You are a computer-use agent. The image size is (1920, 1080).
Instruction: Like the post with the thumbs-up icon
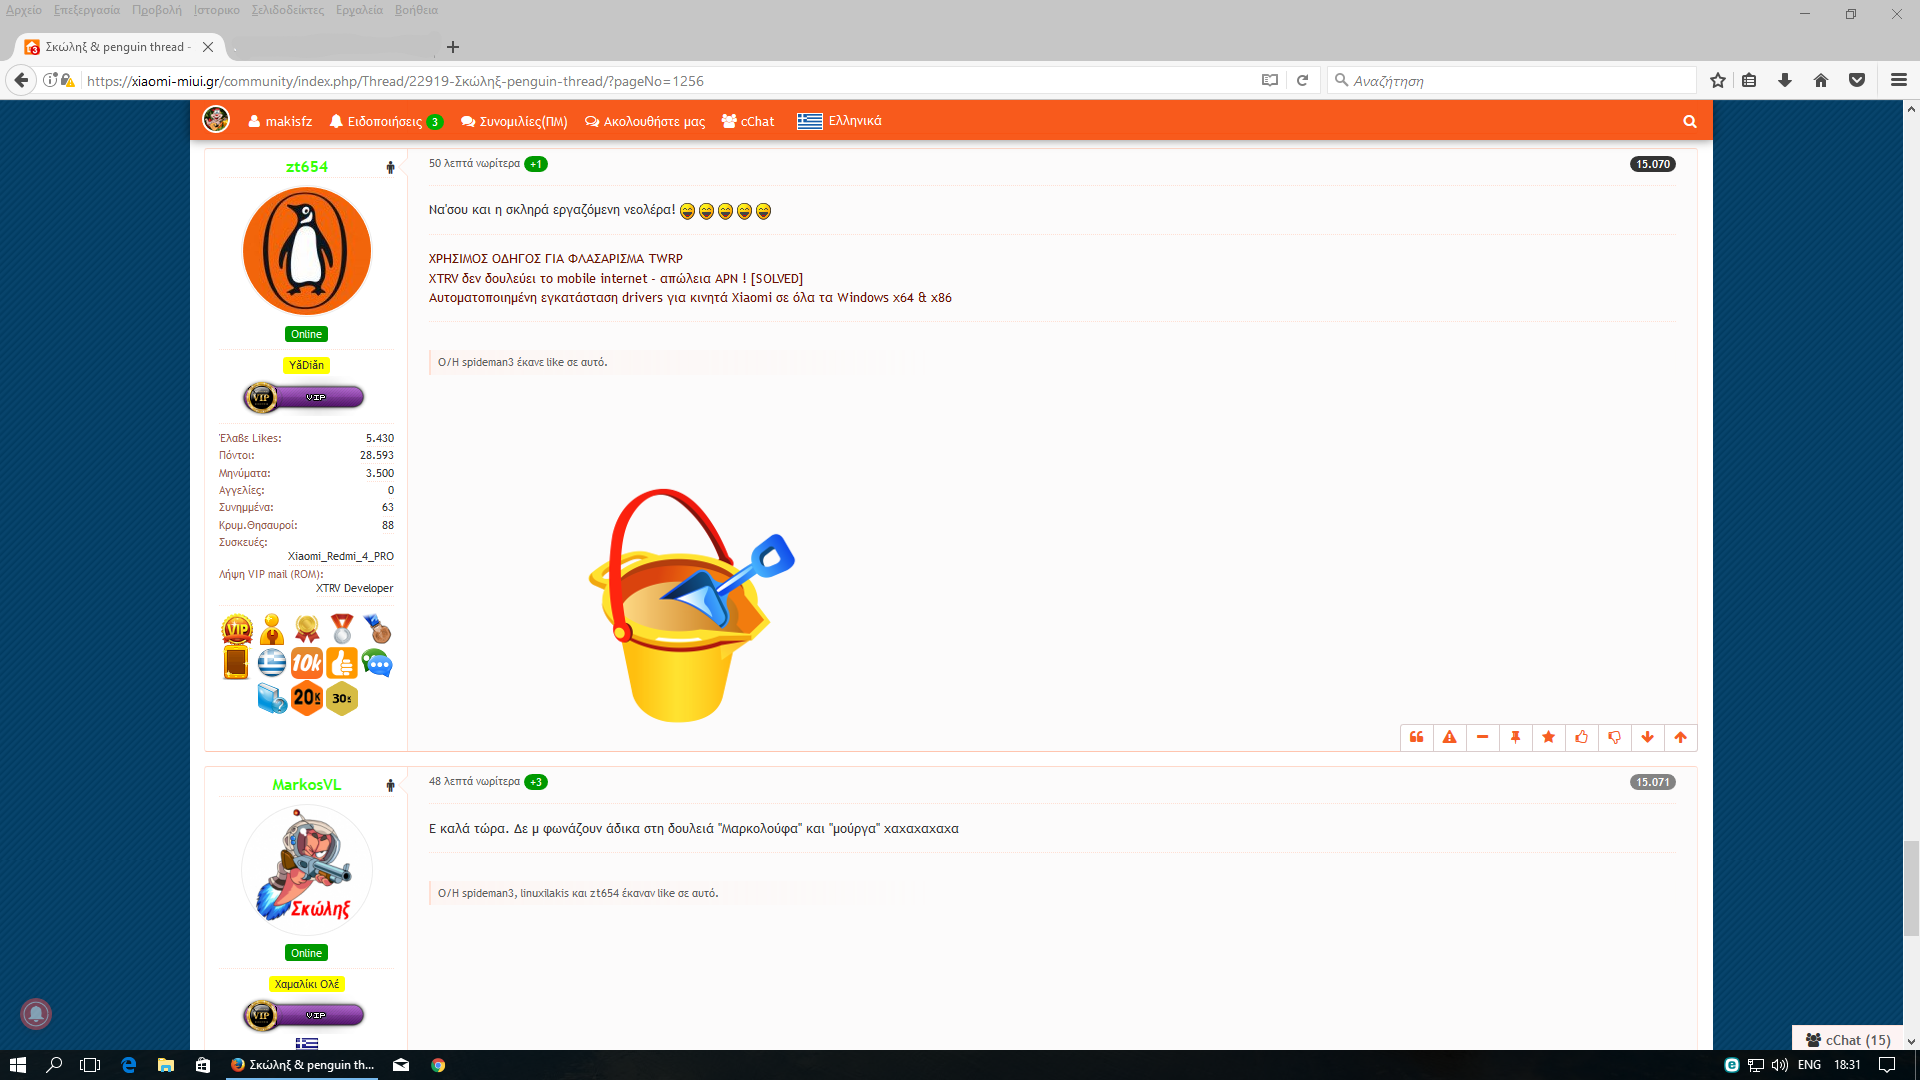click(1581, 737)
